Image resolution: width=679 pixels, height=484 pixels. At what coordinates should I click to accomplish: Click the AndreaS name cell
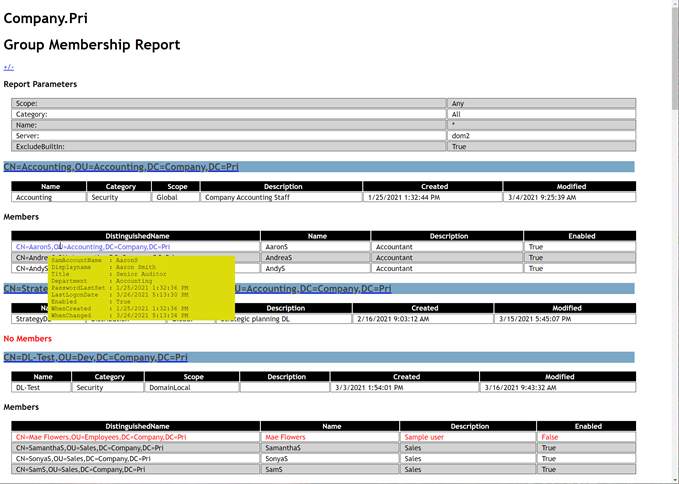(315, 258)
